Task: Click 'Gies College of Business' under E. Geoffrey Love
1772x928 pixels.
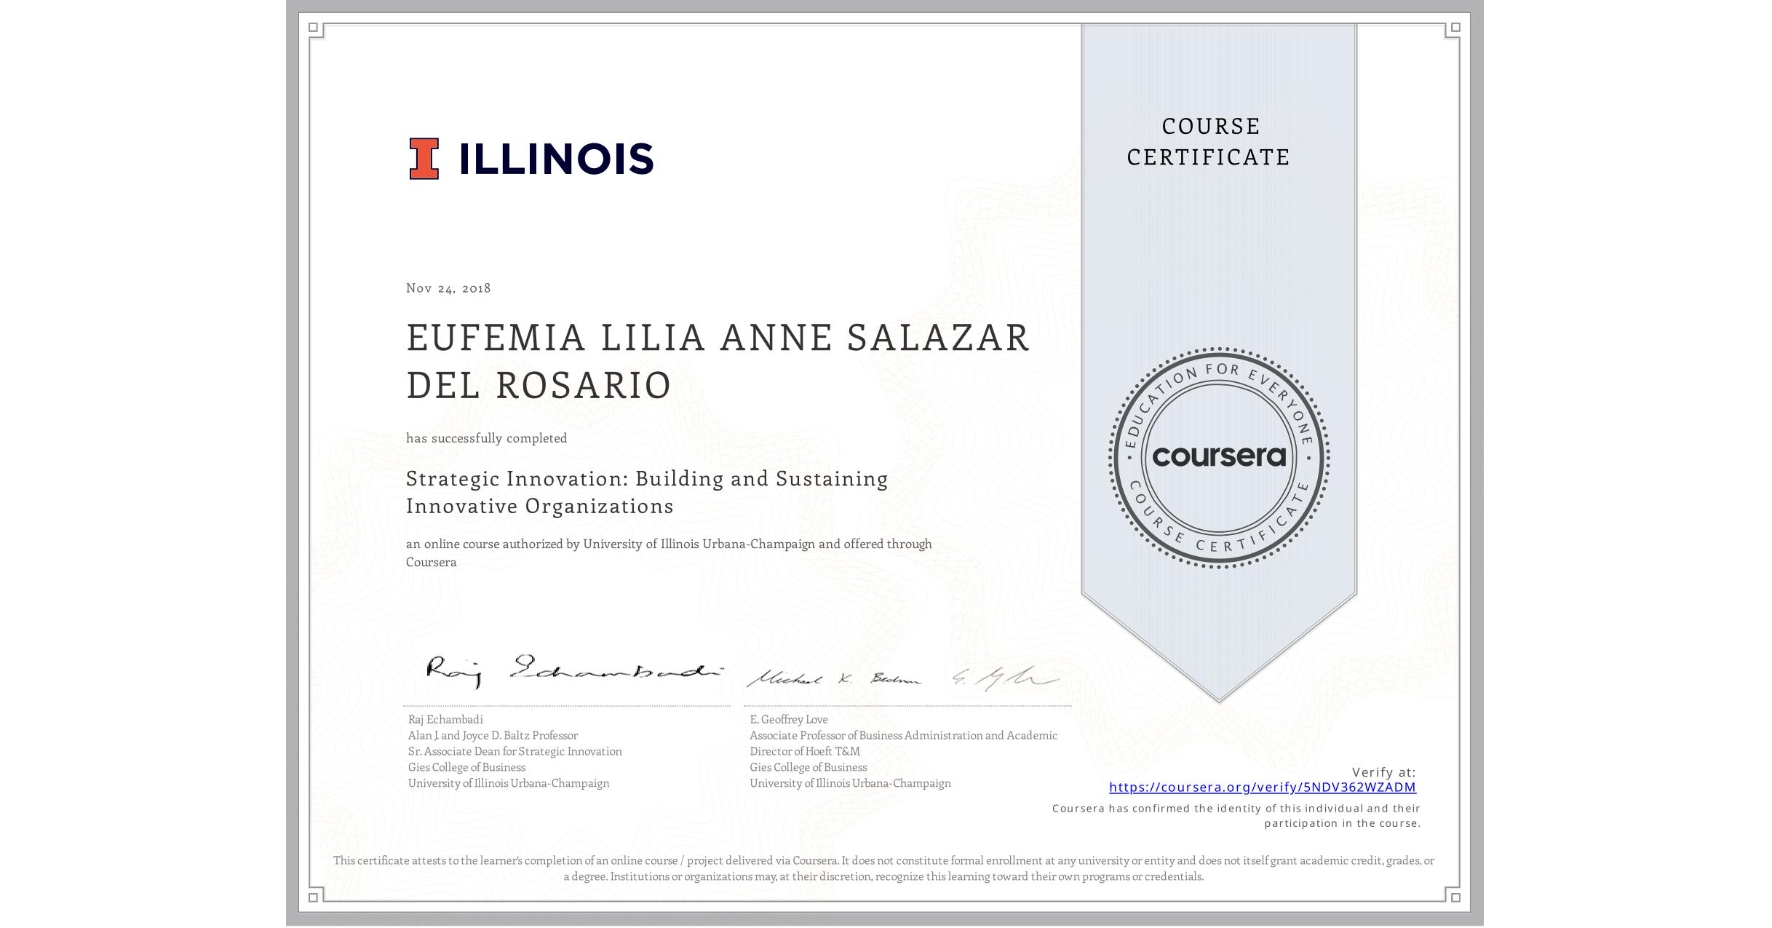Action: (x=808, y=767)
